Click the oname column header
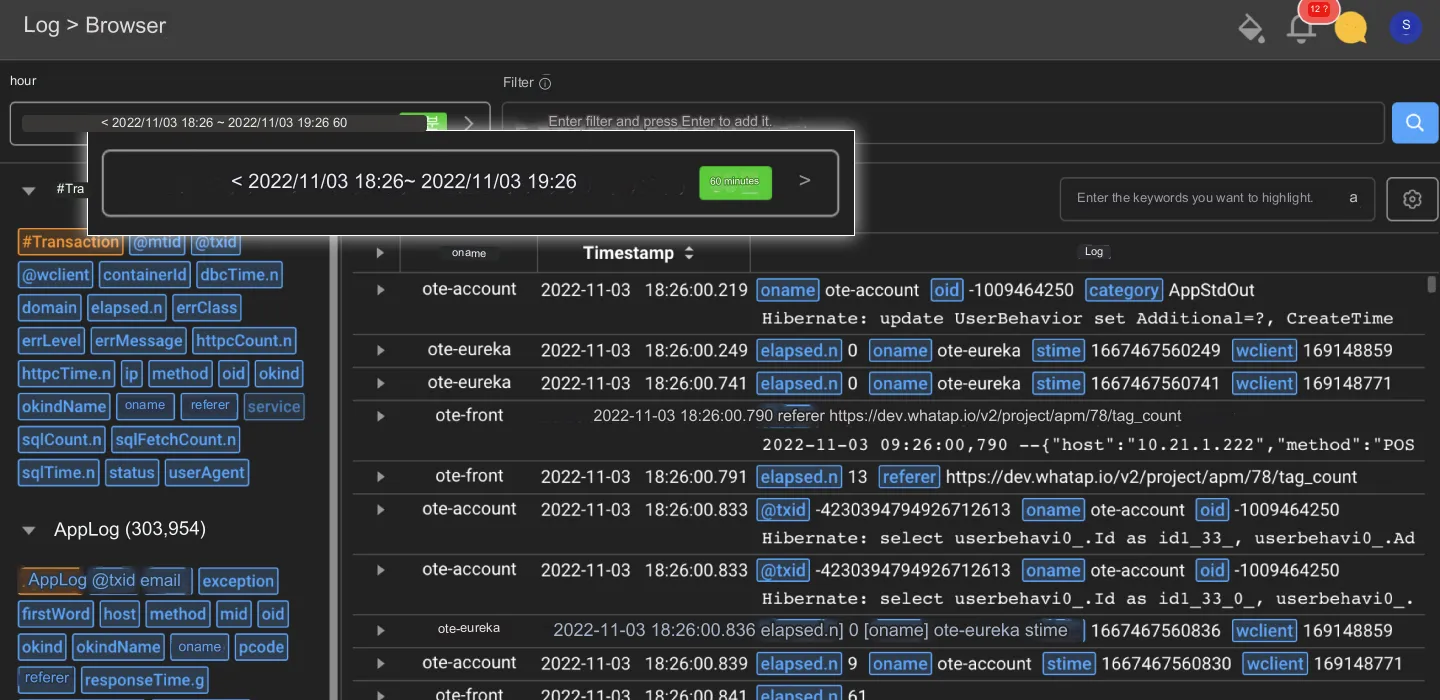Screen dimensions: 1440x700 coord(469,253)
